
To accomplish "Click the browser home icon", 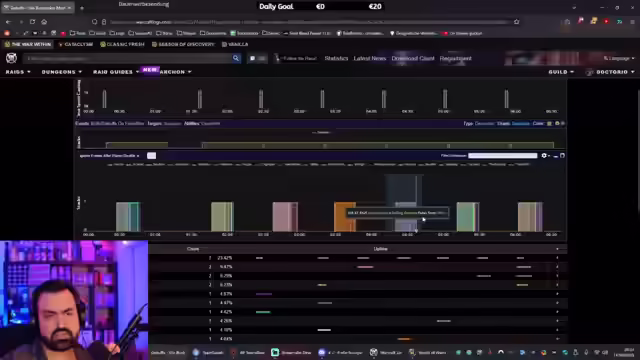I will coord(44,22).
